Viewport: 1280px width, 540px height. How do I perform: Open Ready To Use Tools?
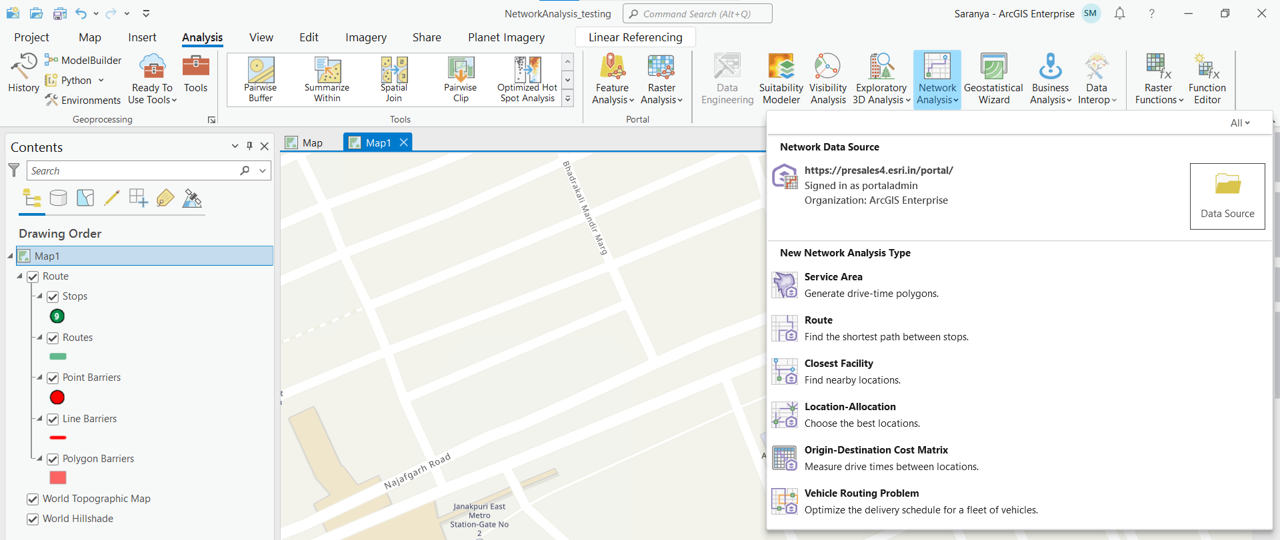click(x=152, y=79)
